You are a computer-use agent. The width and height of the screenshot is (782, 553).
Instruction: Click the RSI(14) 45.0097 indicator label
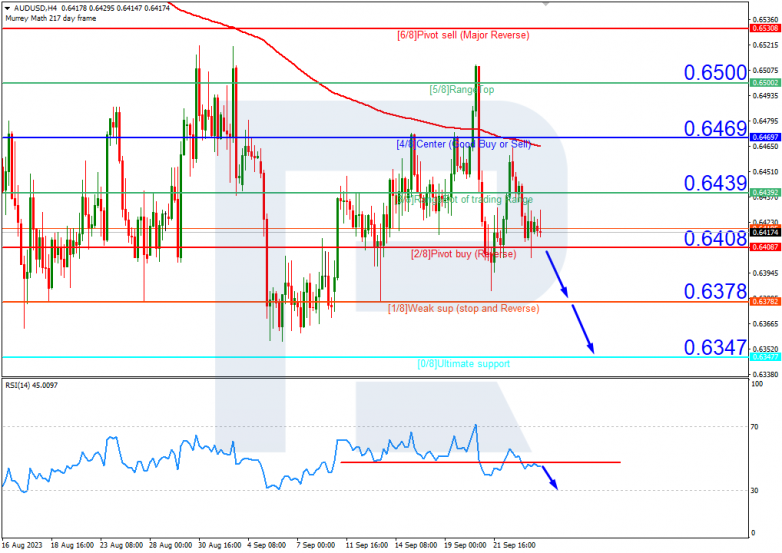tap(31, 385)
